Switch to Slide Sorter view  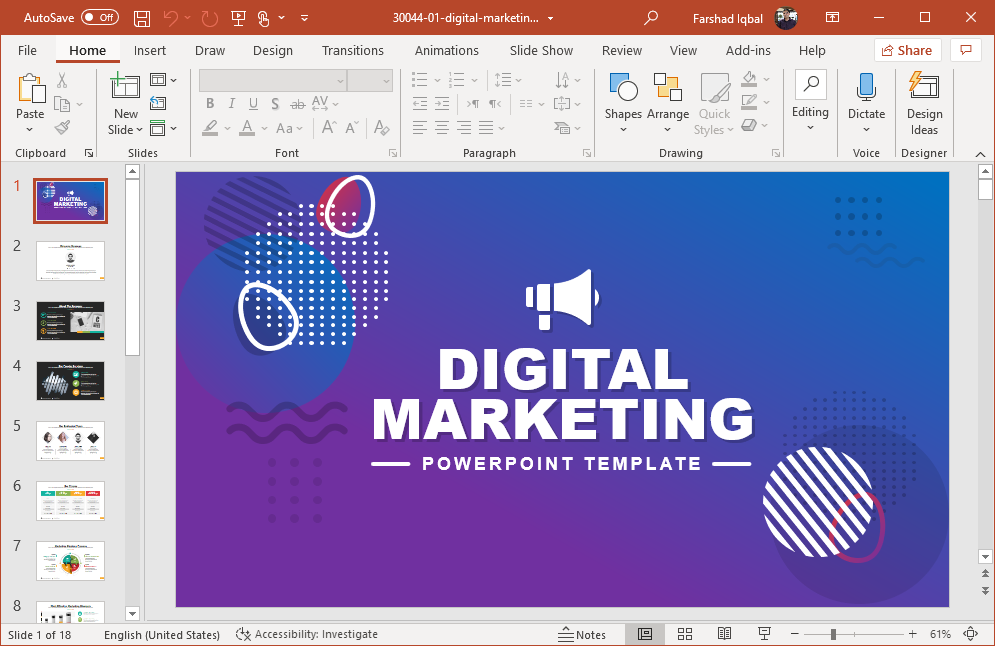685,634
